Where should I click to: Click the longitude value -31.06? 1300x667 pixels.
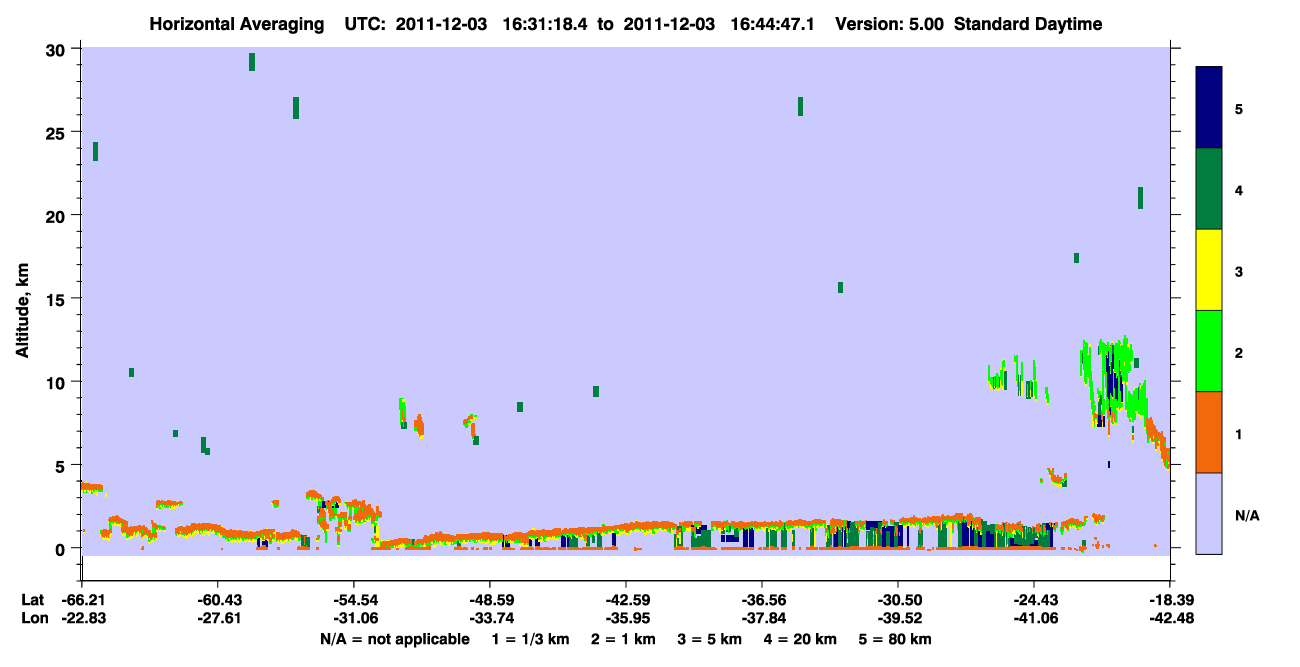tap(354, 619)
